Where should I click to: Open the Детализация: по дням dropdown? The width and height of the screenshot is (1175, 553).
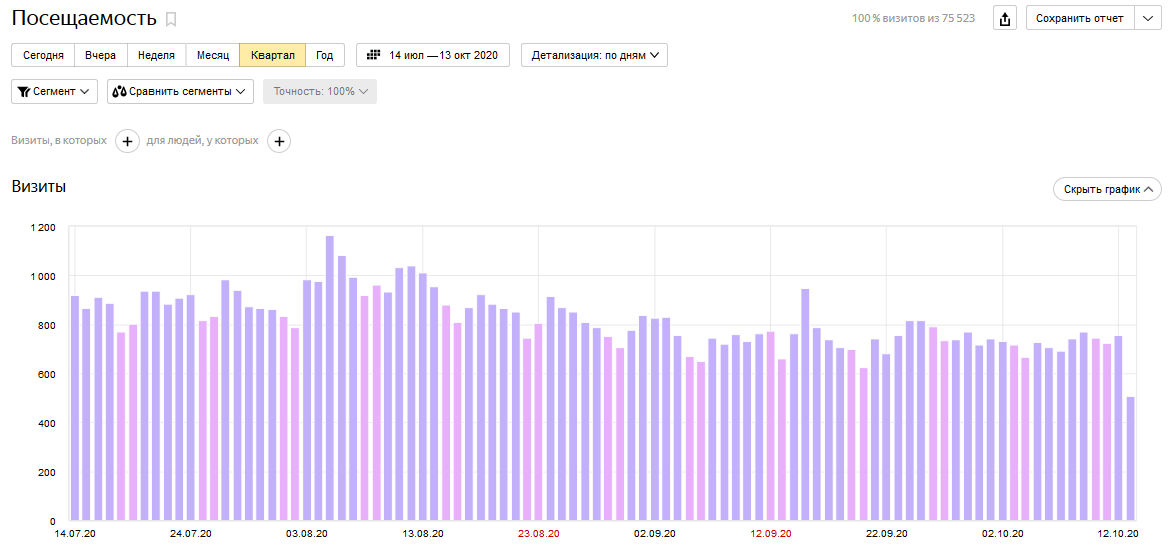pos(594,55)
